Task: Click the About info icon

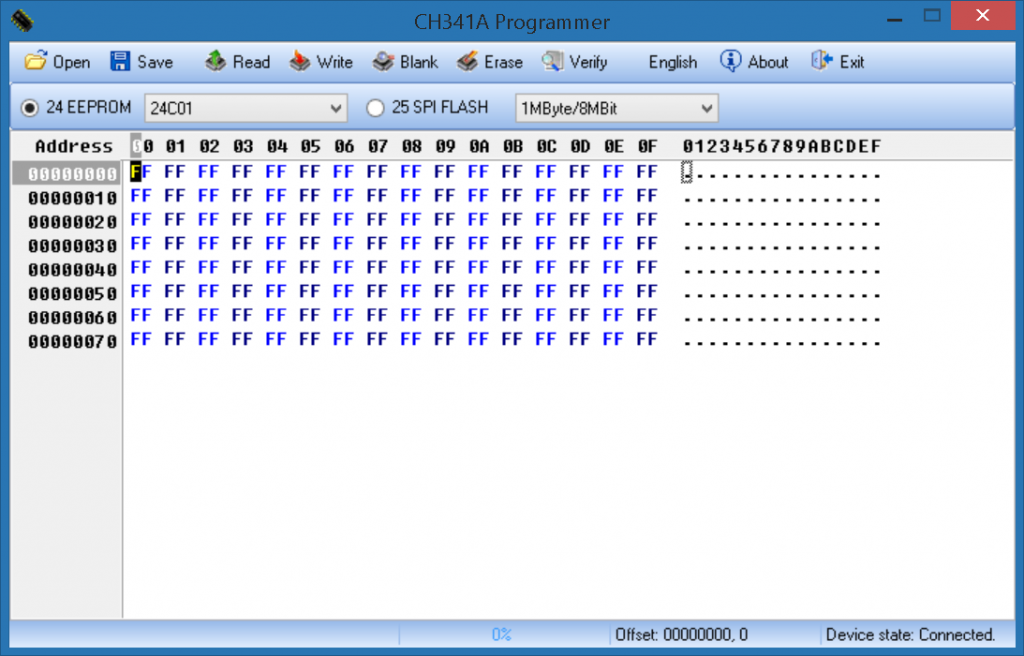Action: tap(730, 61)
